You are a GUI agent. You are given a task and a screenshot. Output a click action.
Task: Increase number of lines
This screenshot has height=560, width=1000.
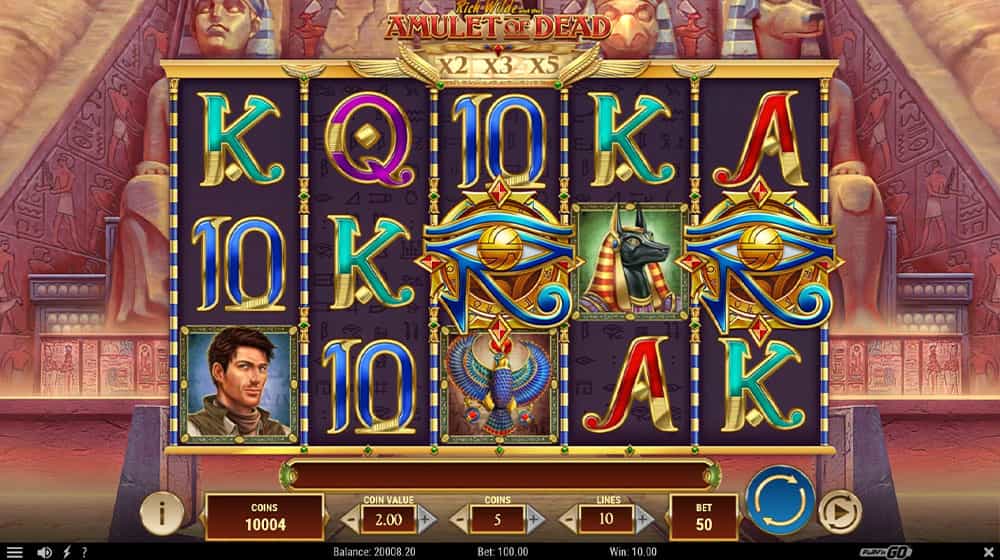point(644,520)
